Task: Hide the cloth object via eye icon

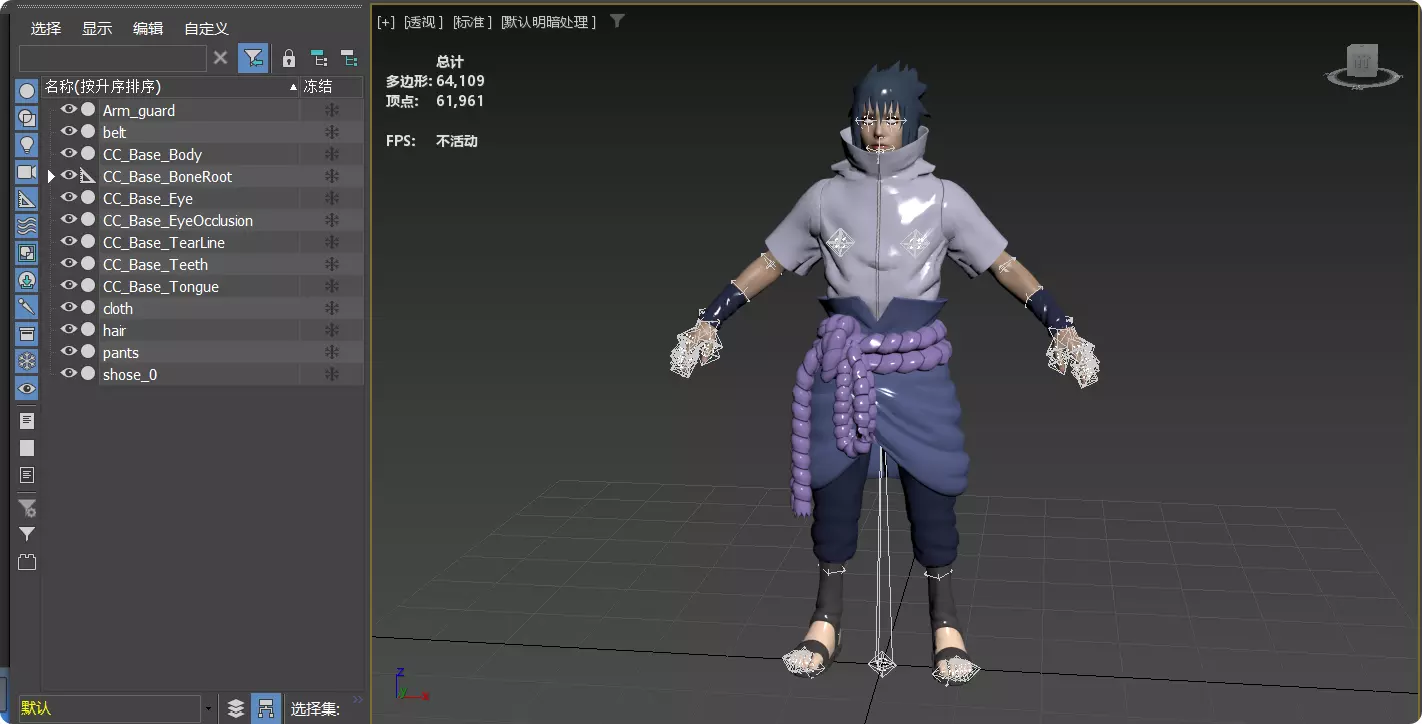Action: click(68, 308)
